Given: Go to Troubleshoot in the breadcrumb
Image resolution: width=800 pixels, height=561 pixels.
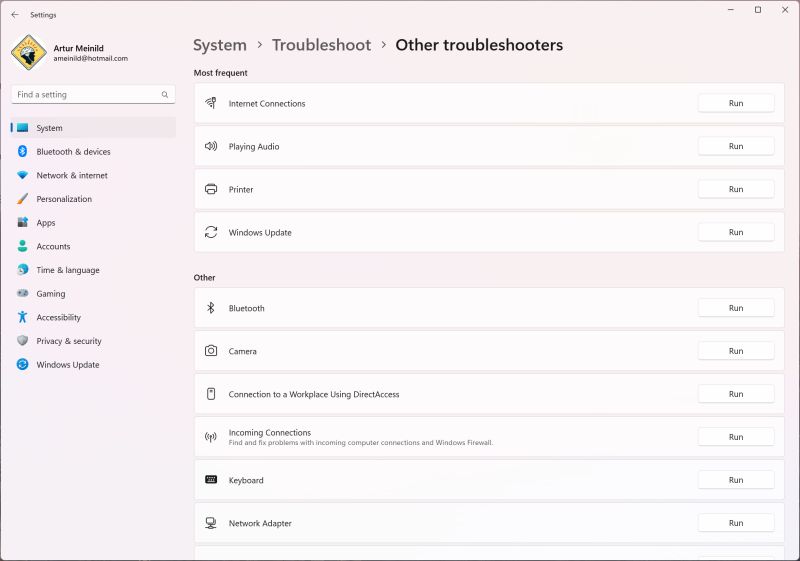Looking at the screenshot, I should (x=321, y=45).
